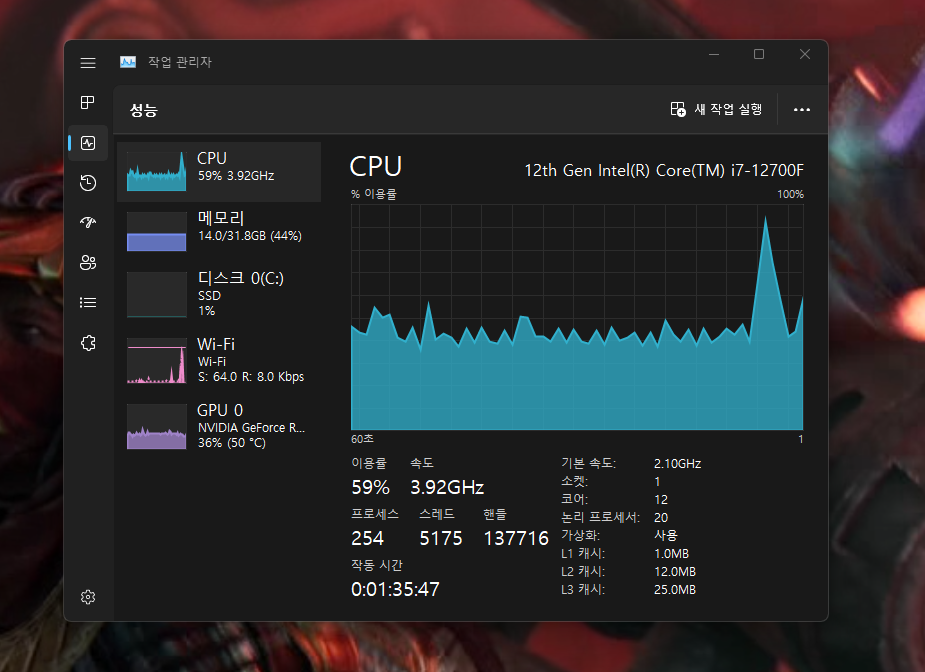
Task: Click the disk mini graph thumbnail
Action: [x=156, y=294]
